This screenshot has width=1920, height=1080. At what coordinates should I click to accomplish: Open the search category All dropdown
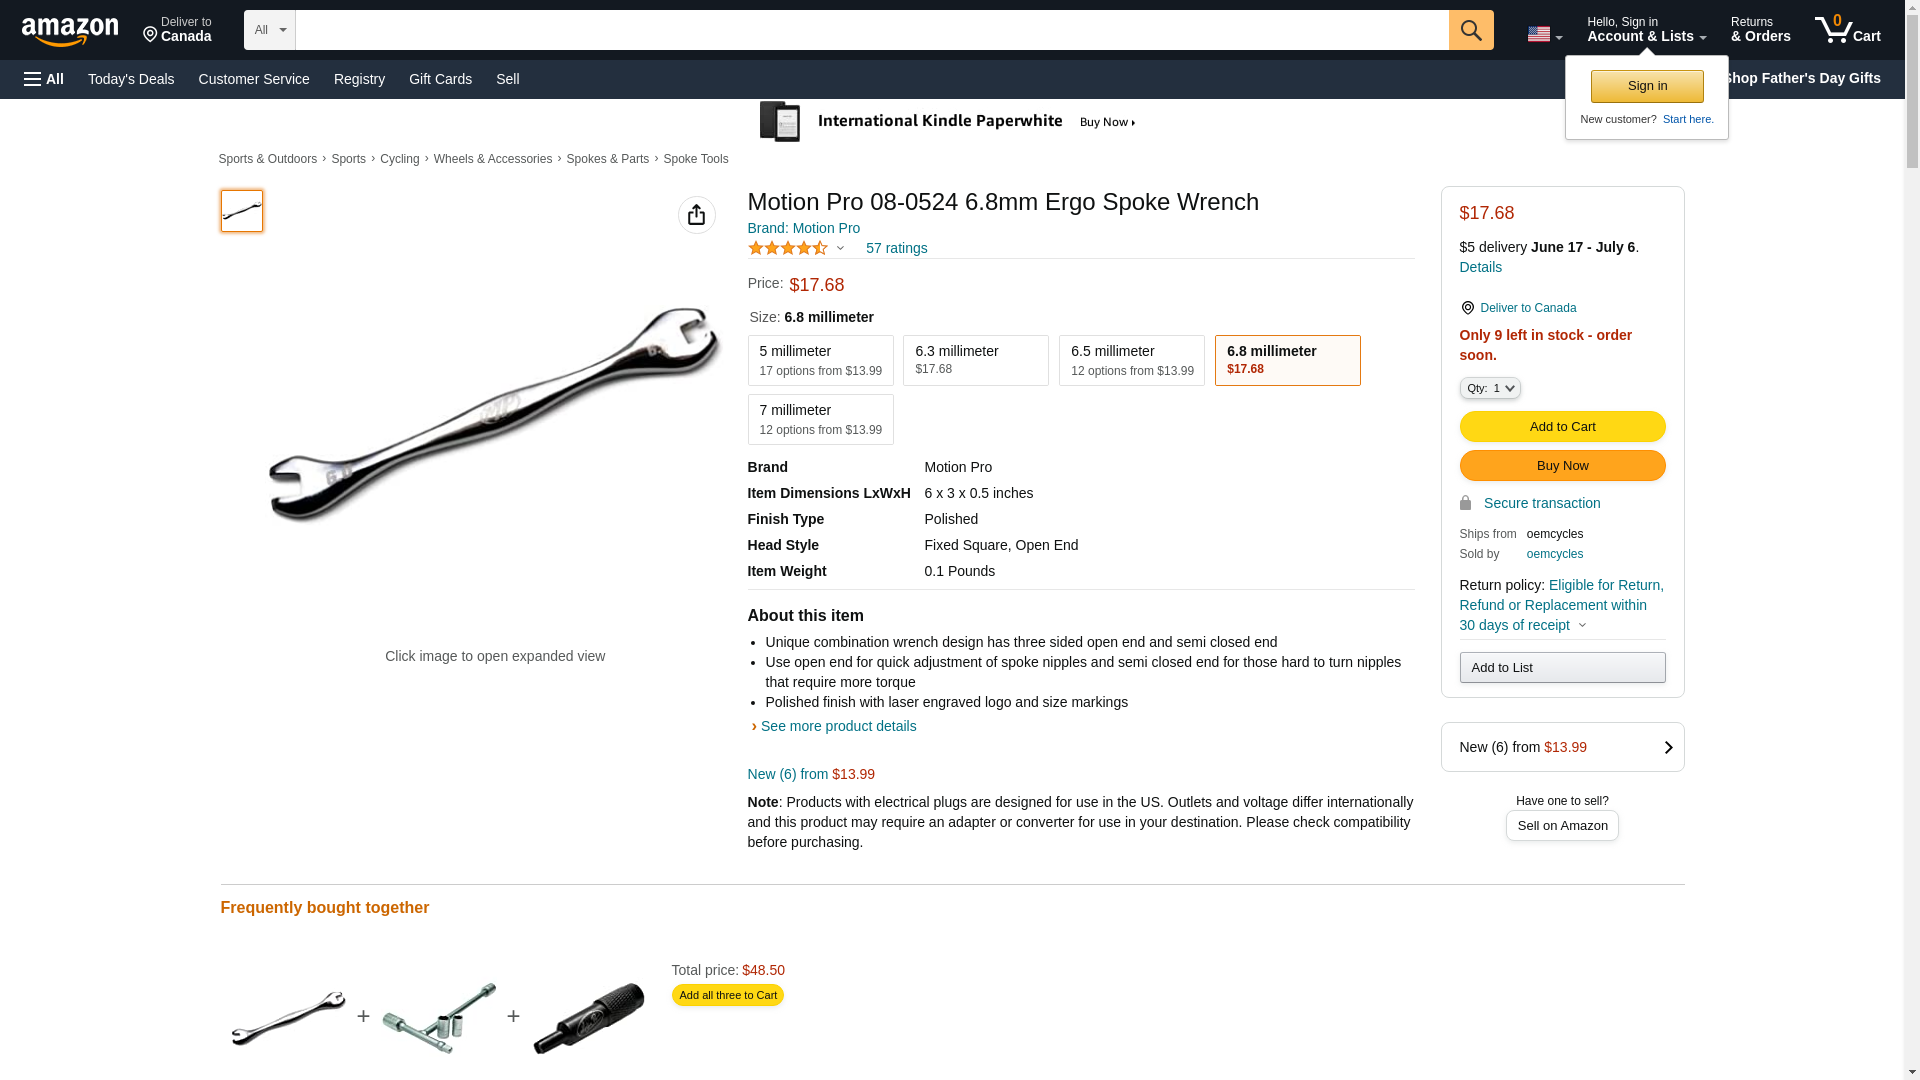pyautogui.click(x=269, y=30)
